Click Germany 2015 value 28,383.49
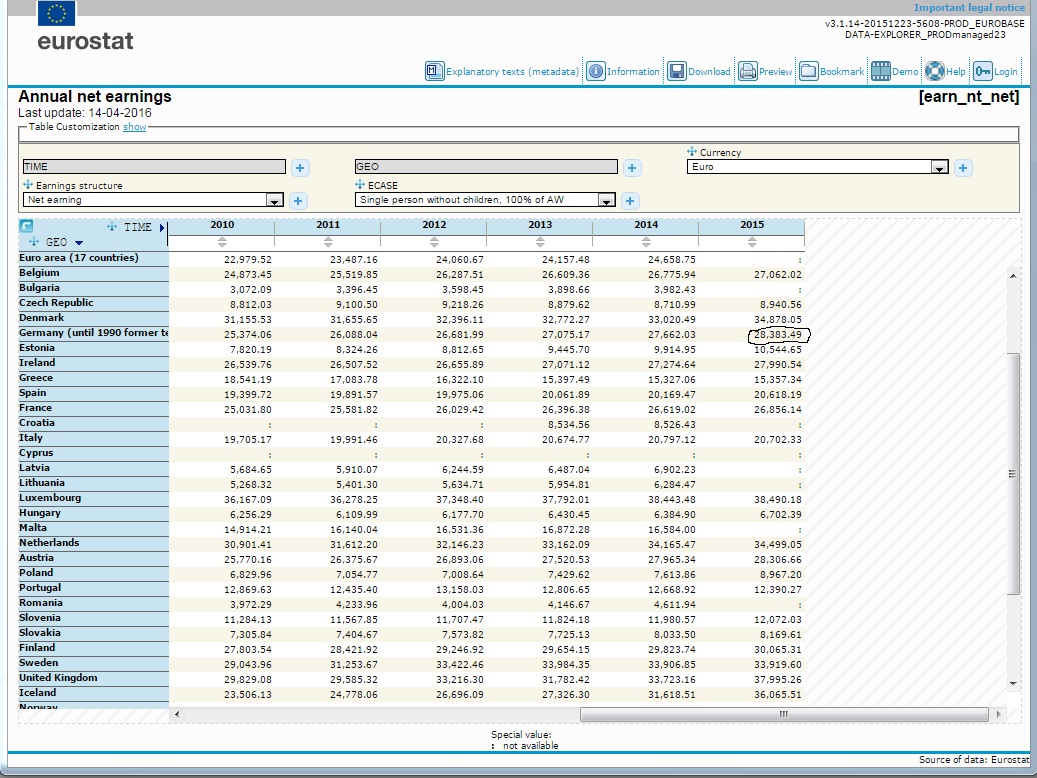Screen dimensions: 1037x778 777,335
